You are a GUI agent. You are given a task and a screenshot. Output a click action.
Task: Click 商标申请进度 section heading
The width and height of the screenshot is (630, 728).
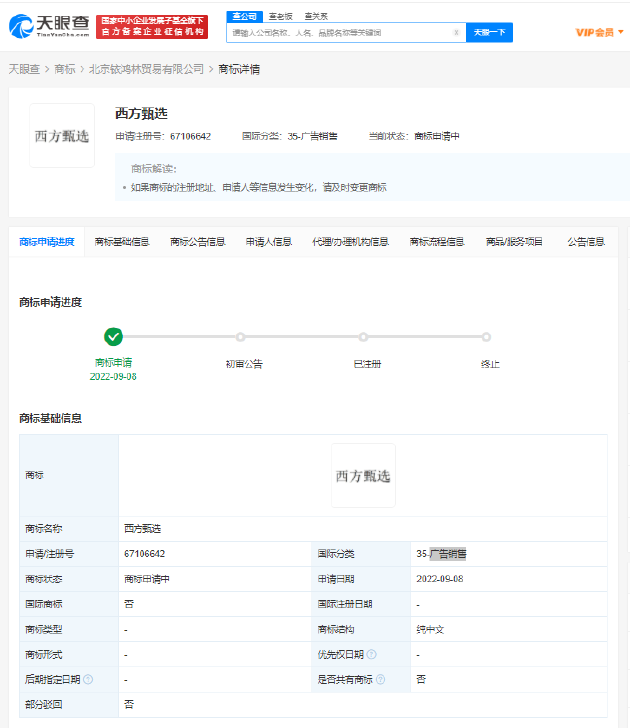click(x=51, y=302)
